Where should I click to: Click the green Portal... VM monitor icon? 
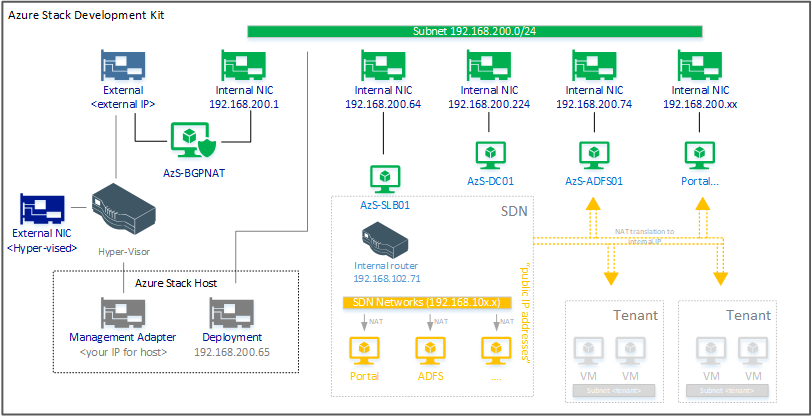point(700,154)
